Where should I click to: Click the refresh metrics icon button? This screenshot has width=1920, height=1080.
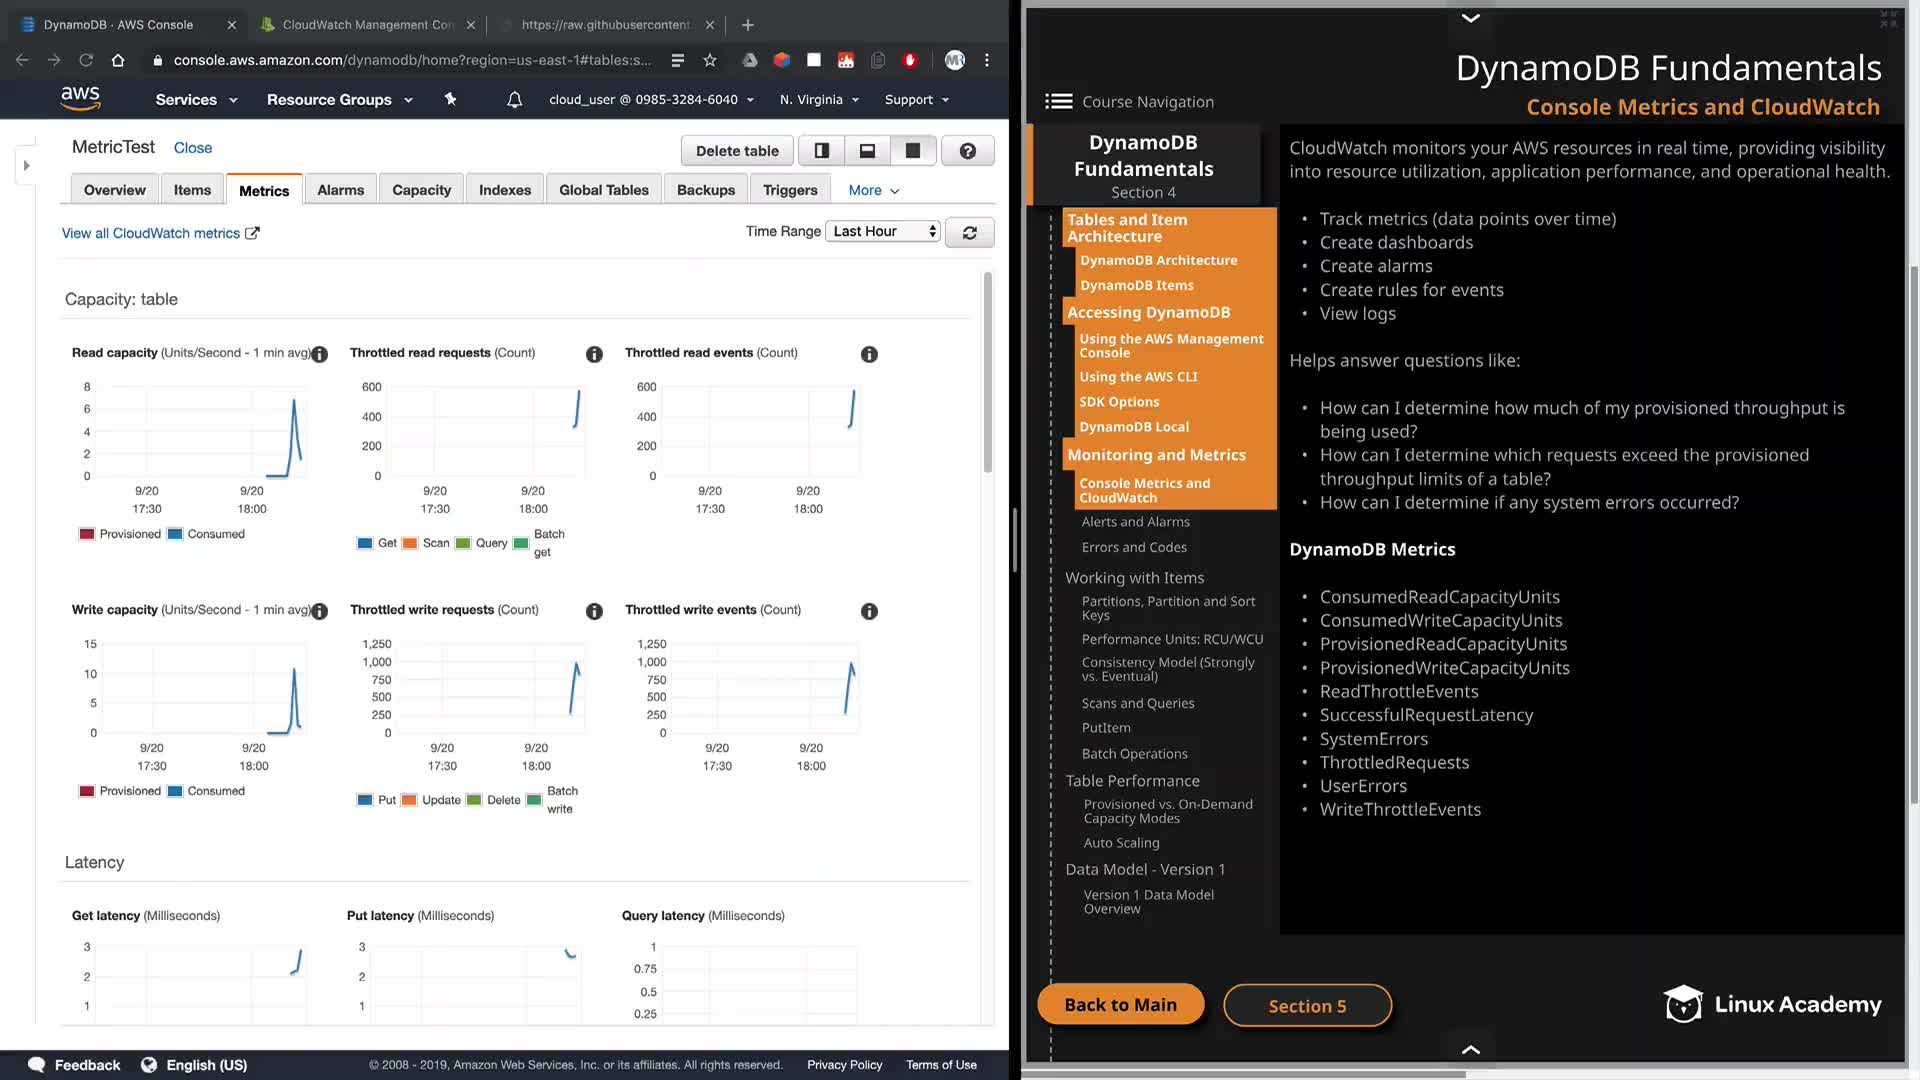[969, 232]
